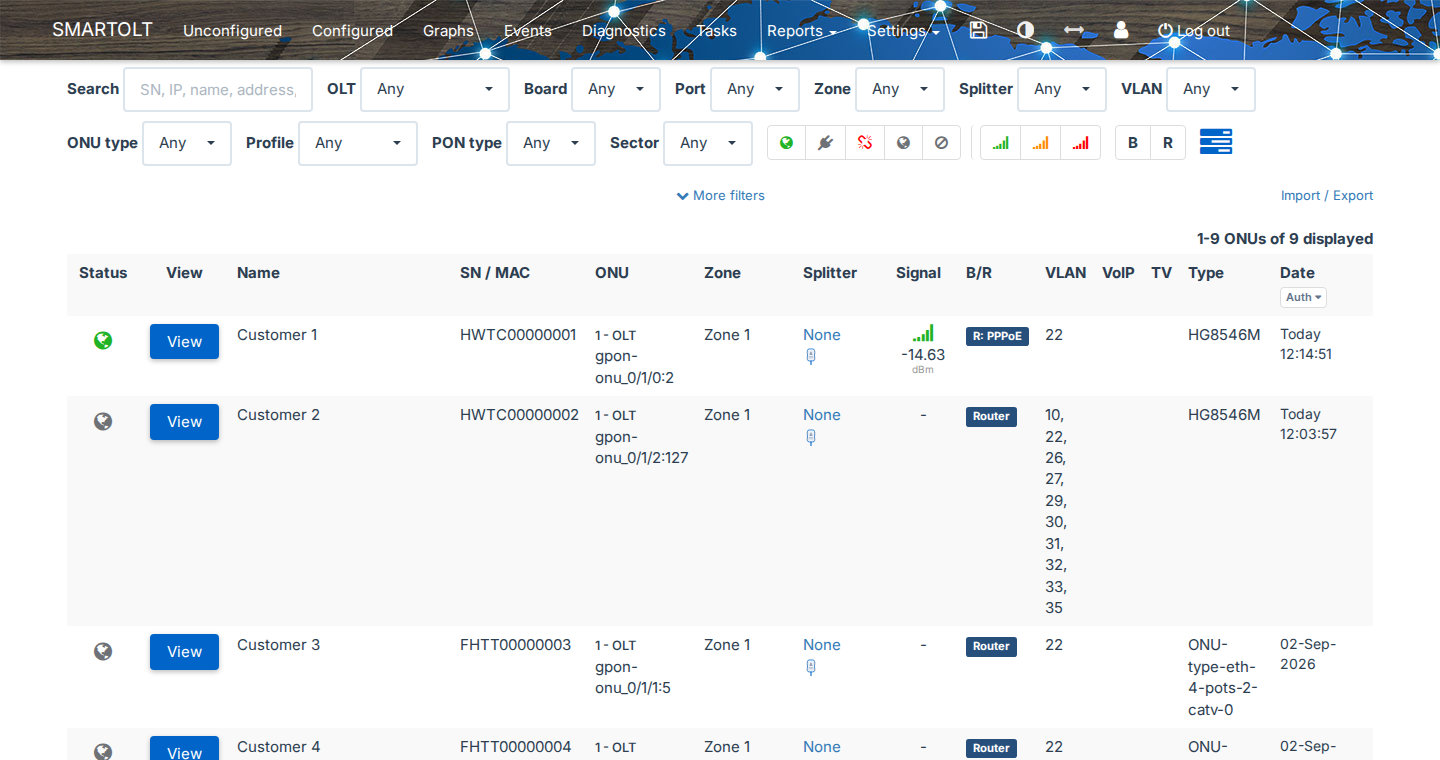
Task: Go to the Graphs page
Action: pos(448,31)
